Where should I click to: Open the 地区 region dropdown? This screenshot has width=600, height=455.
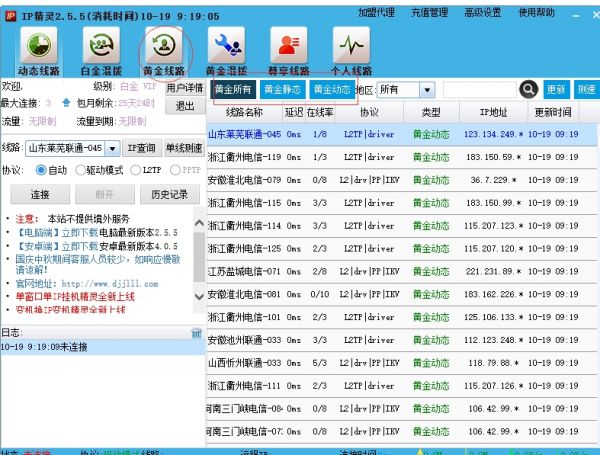pos(427,90)
